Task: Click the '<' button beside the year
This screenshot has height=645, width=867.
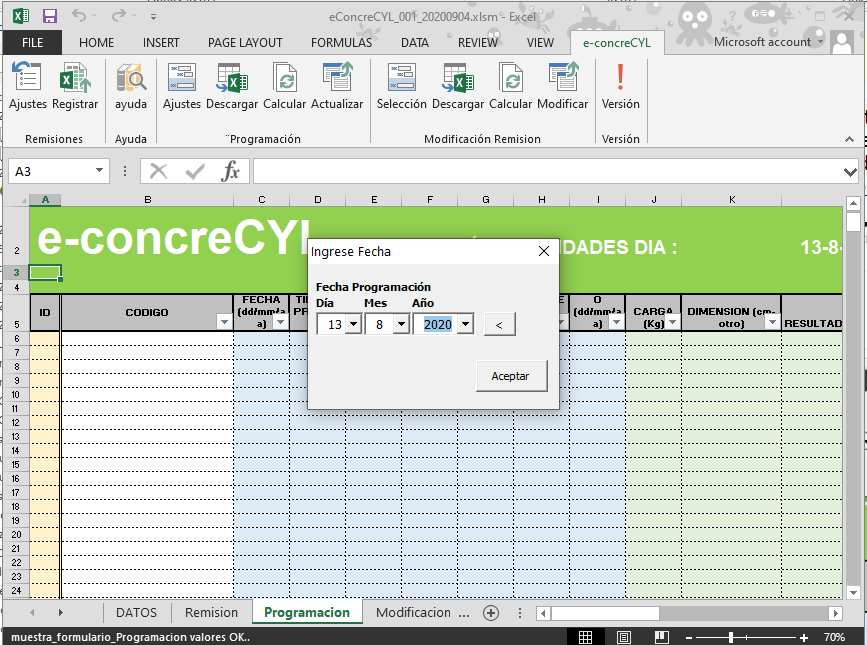Action: [x=499, y=324]
